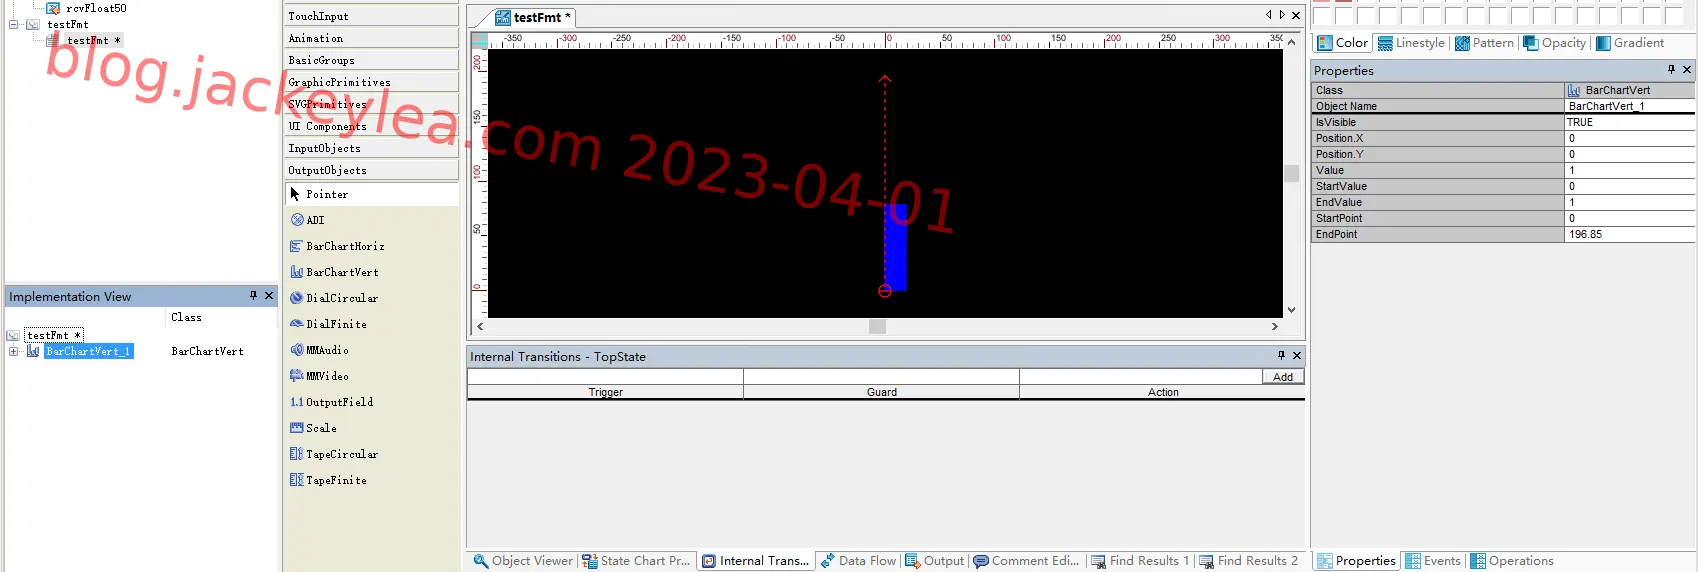This screenshot has width=1698, height=572.
Task: Switch to the Opacity tab
Action: [1555, 43]
